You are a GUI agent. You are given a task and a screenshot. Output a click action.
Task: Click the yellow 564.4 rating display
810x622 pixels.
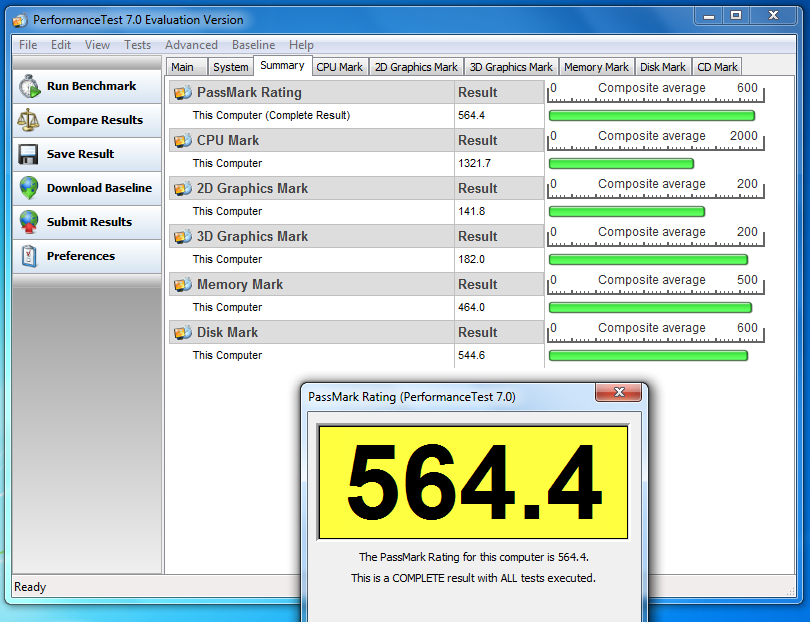(473, 483)
